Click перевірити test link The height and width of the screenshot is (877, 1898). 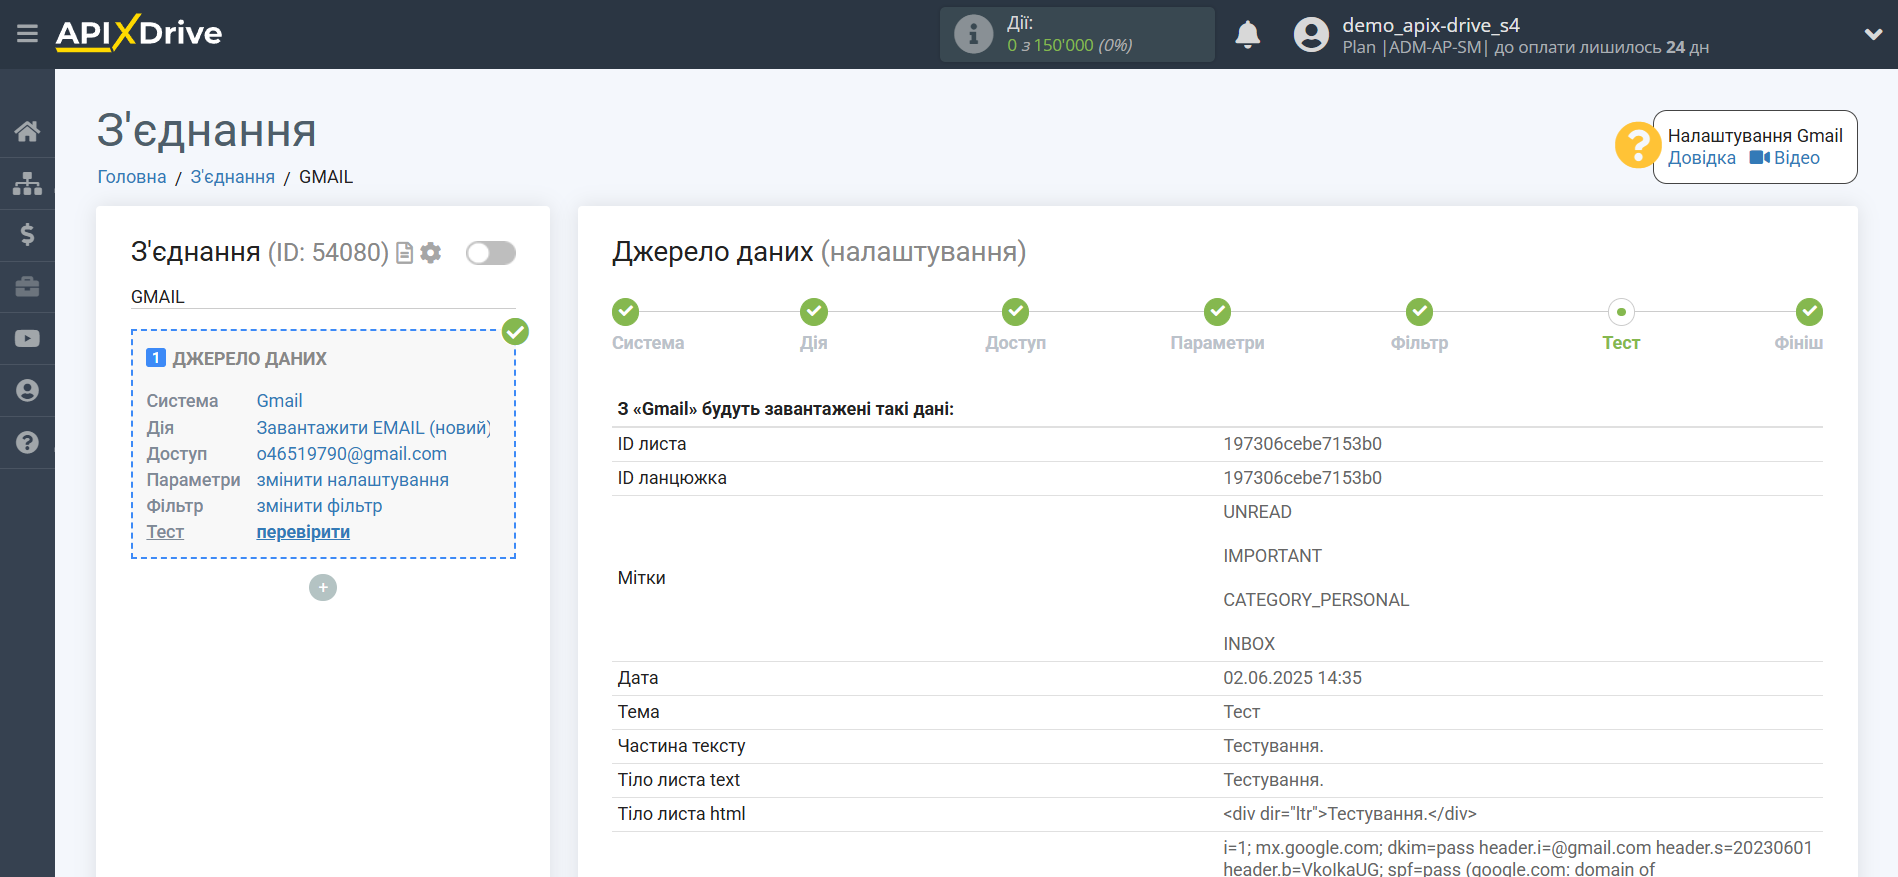tap(303, 532)
